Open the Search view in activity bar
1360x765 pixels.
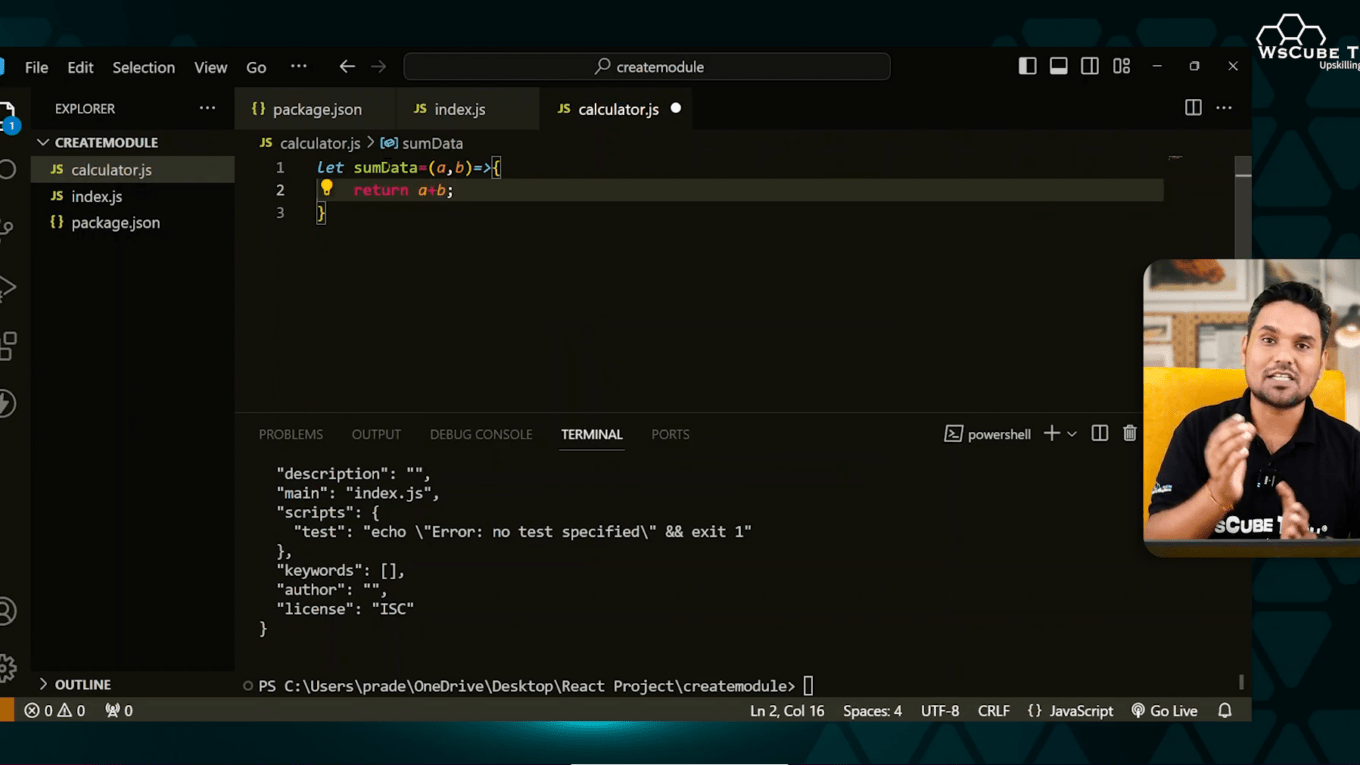8,169
